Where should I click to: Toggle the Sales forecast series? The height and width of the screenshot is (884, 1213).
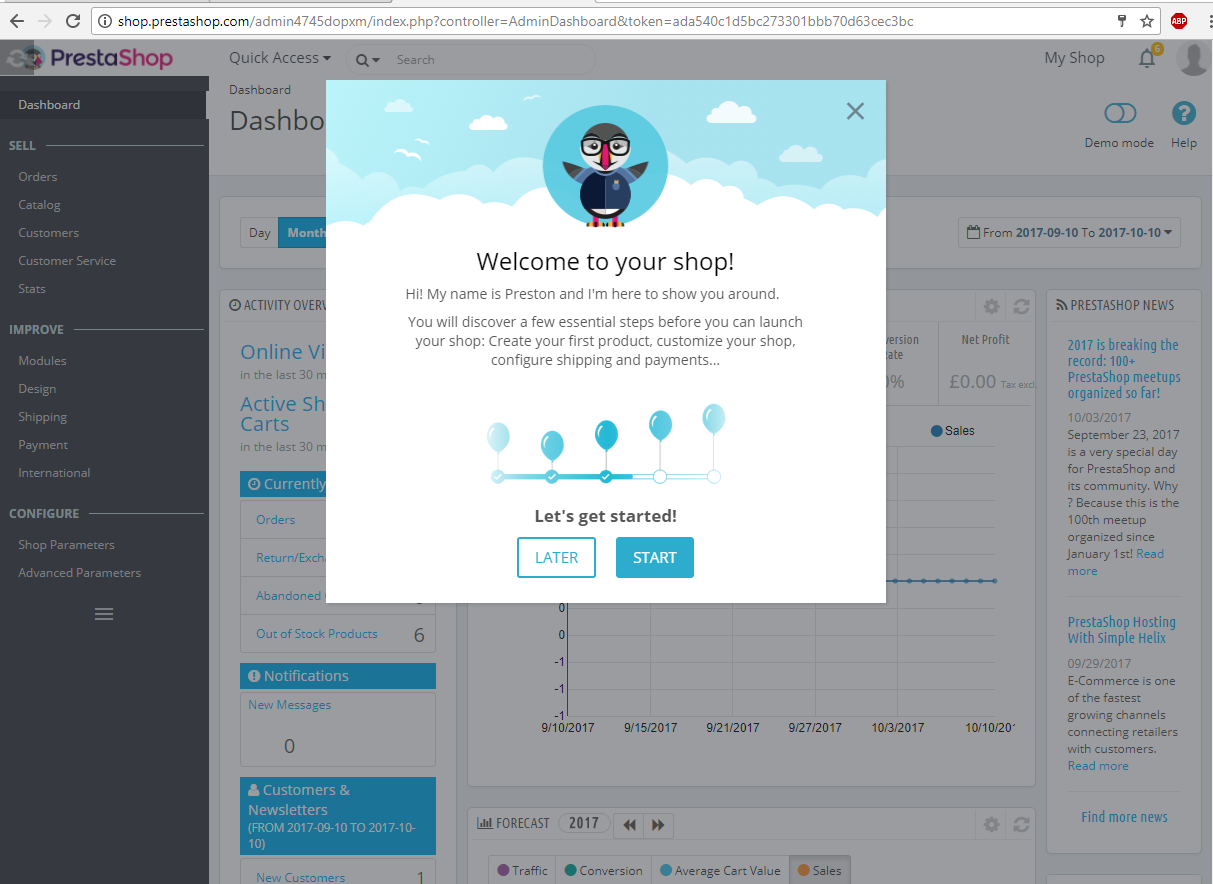click(819, 870)
